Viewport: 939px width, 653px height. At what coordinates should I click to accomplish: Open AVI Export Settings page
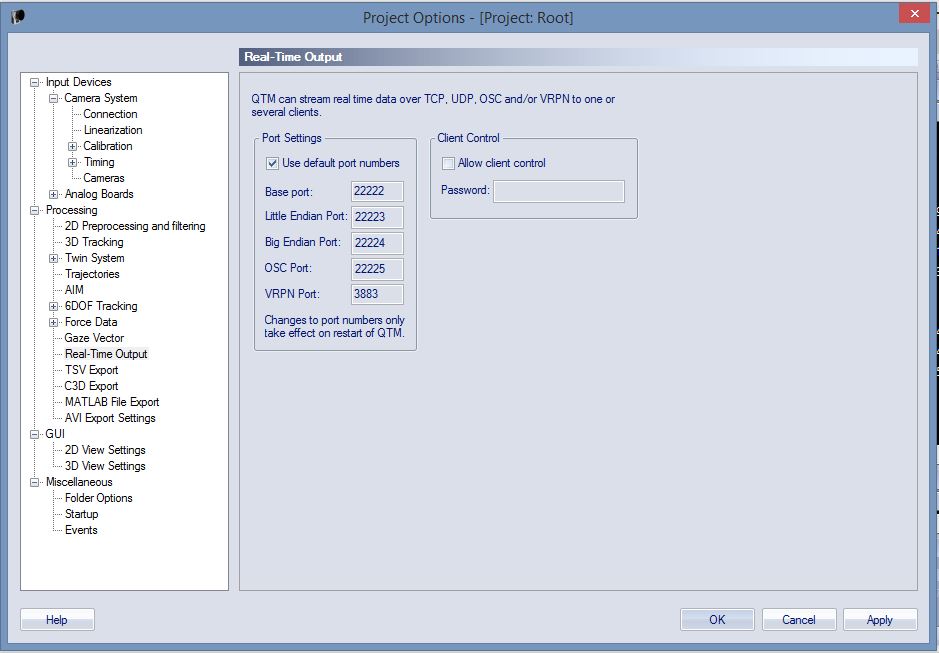[110, 418]
